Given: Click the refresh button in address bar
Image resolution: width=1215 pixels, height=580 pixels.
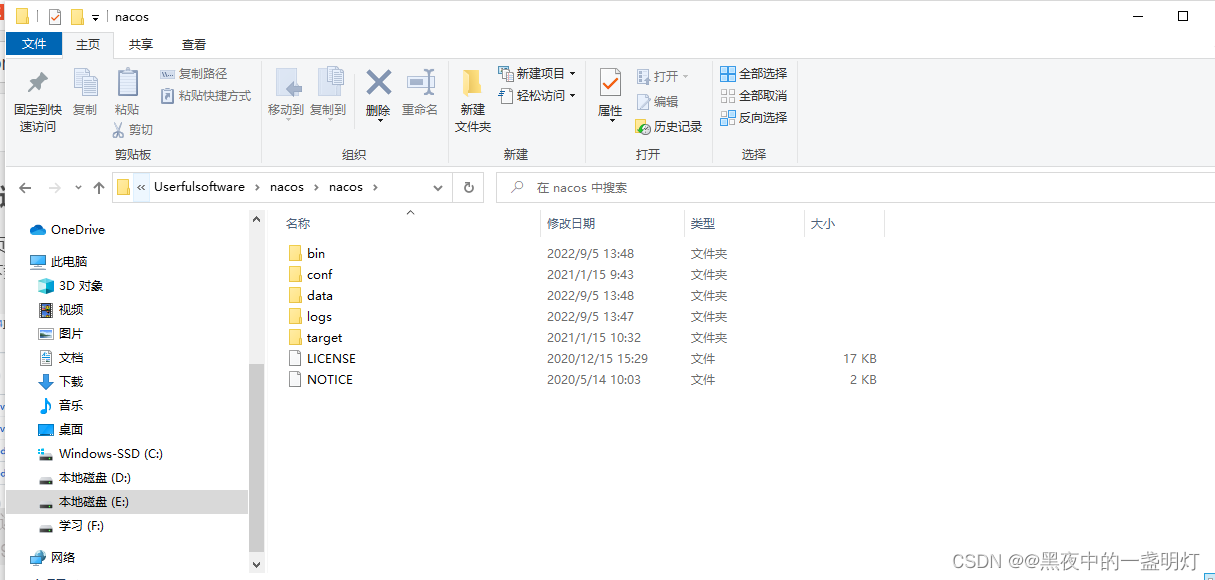Looking at the screenshot, I should click(x=468, y=187).
